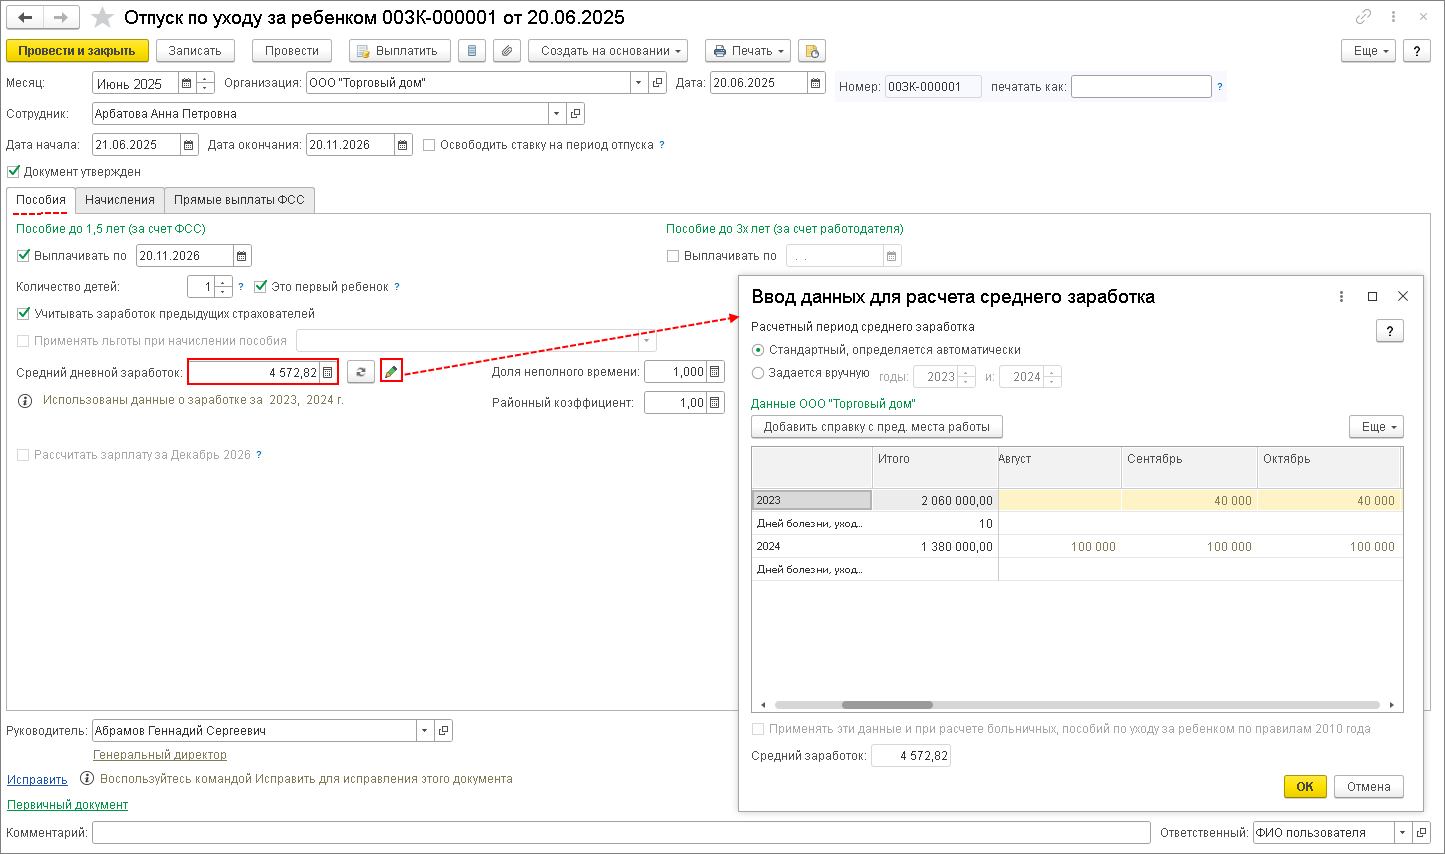Go forward with the right arrow button
The width and height of the screenshot is (1445, 854).
click(60, 18)
